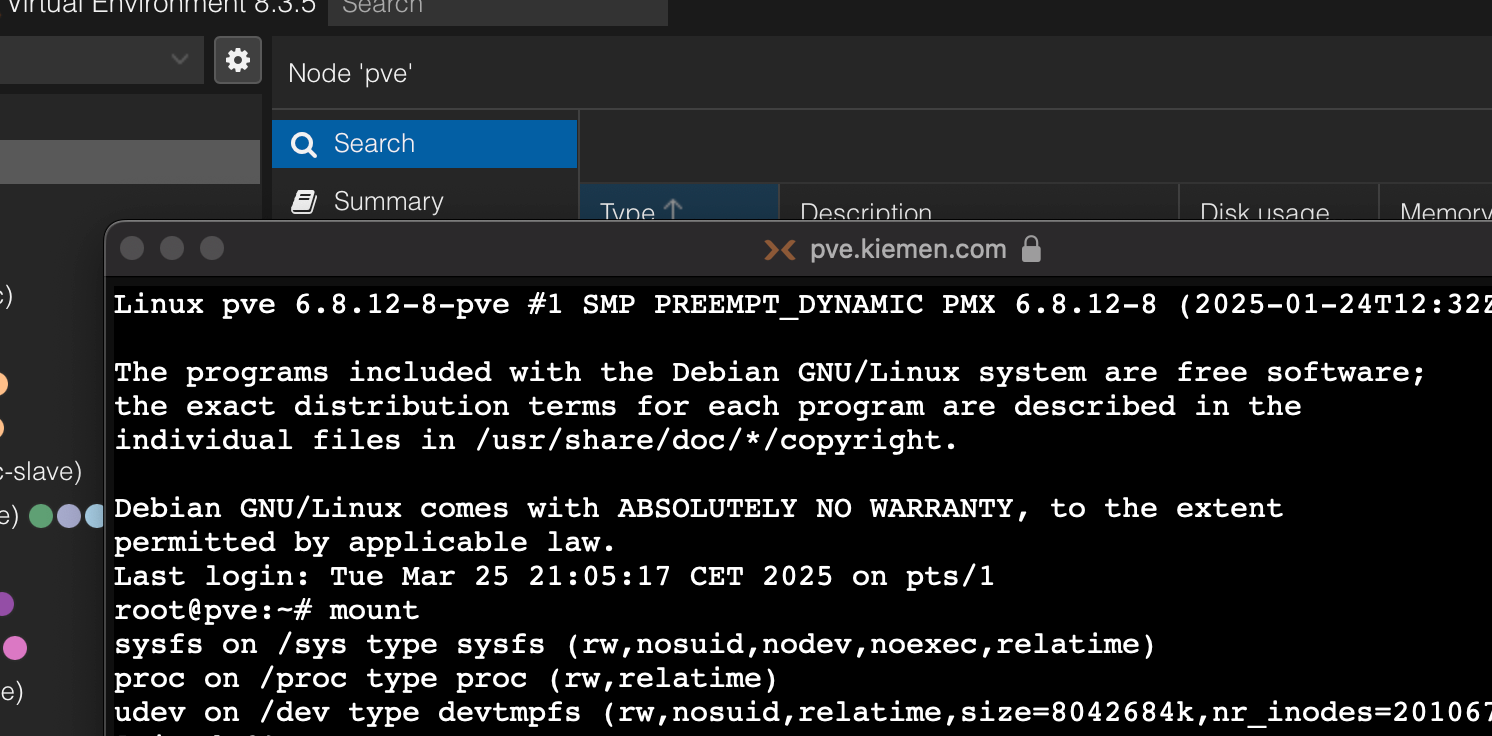Click the purple tag dot in resource tree
This screenshot has width=1492, height=736.
[4, 604]
